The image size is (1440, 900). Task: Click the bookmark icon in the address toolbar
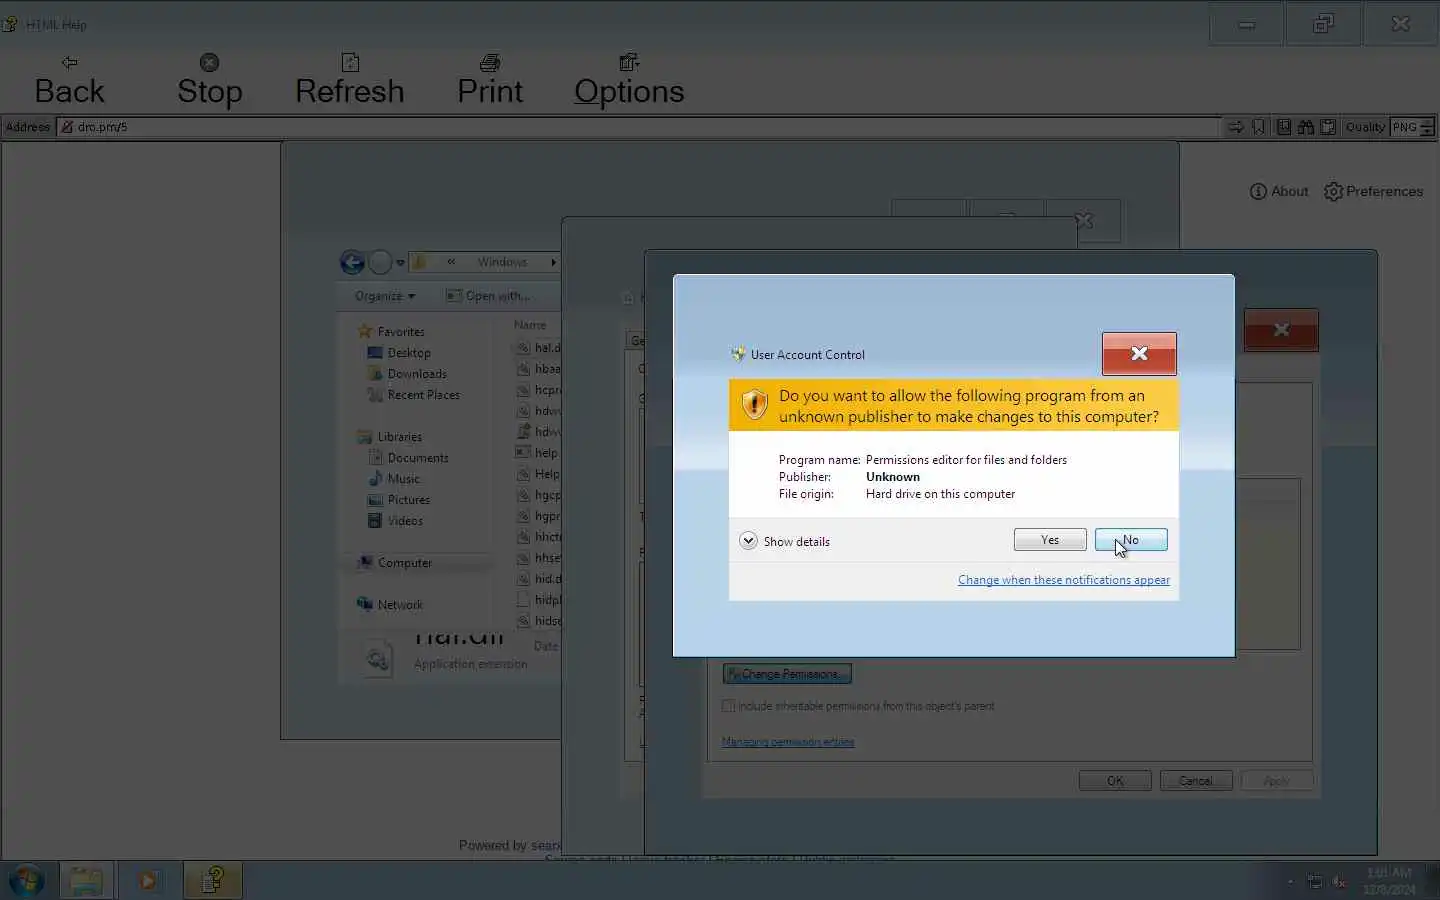click(x=1259, y=127)
